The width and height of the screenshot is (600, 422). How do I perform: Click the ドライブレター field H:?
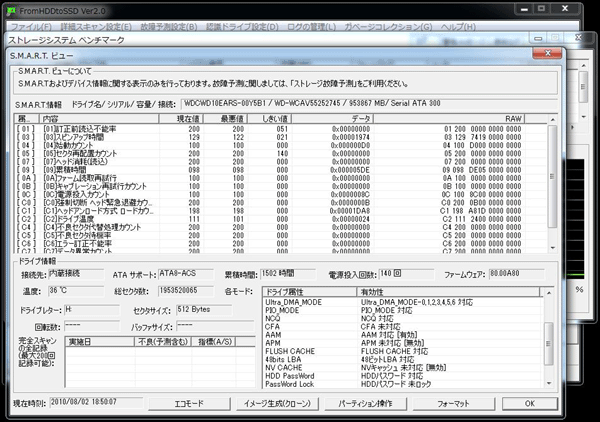[x=92, y=310]
